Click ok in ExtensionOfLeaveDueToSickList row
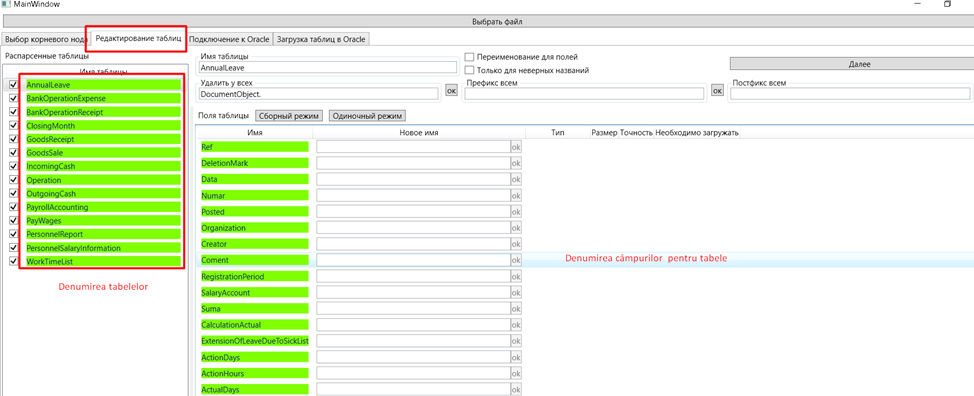Viewport: 974px width, 396px height. click(516, 341)
